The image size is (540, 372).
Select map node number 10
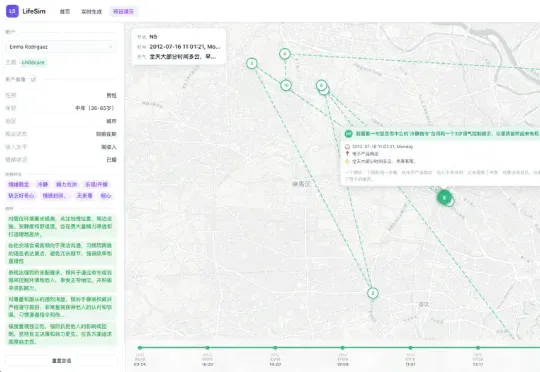pyautogui.click(x=286, y=85)
